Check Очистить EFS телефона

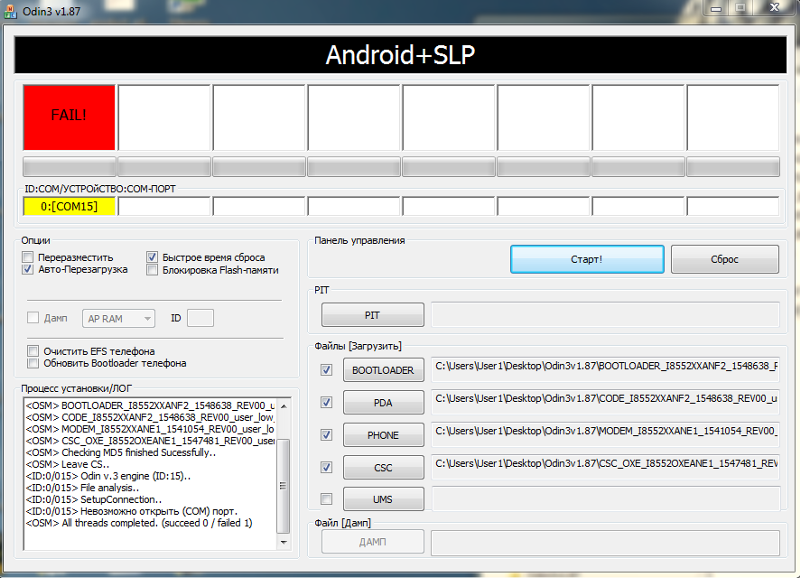[x=33, y=351]
